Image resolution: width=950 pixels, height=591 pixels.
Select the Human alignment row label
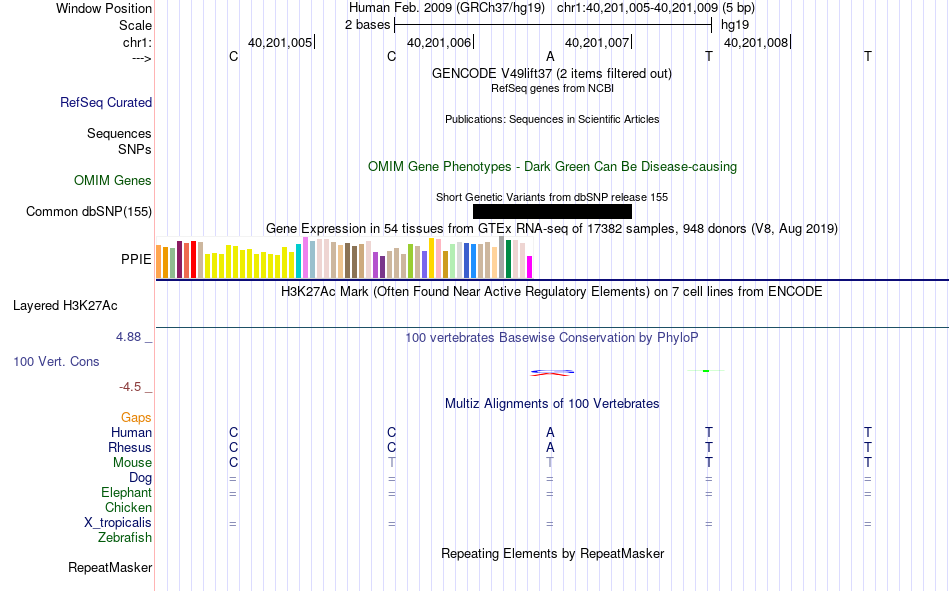coord(131,433)
